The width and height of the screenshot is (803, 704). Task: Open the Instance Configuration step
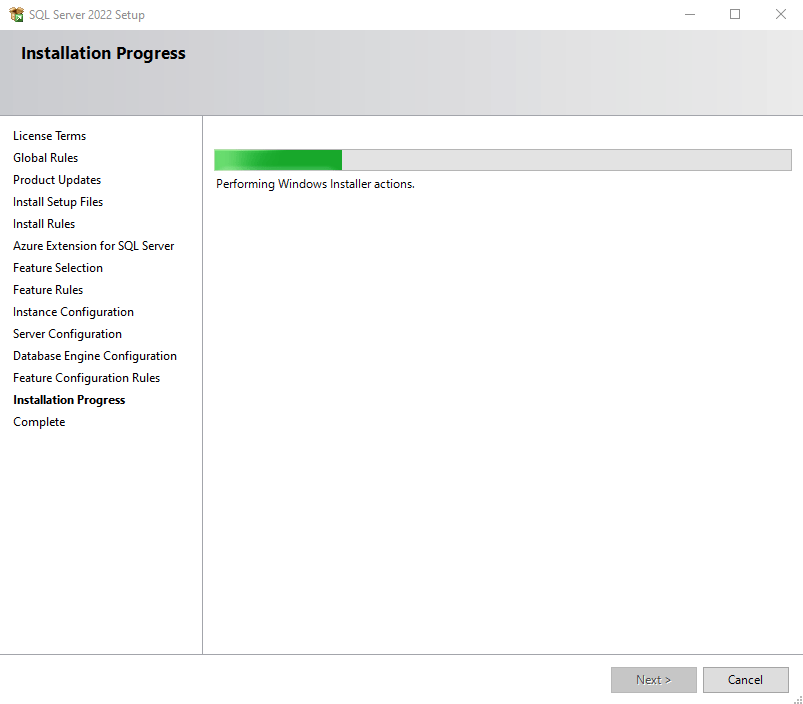point(73,312)
